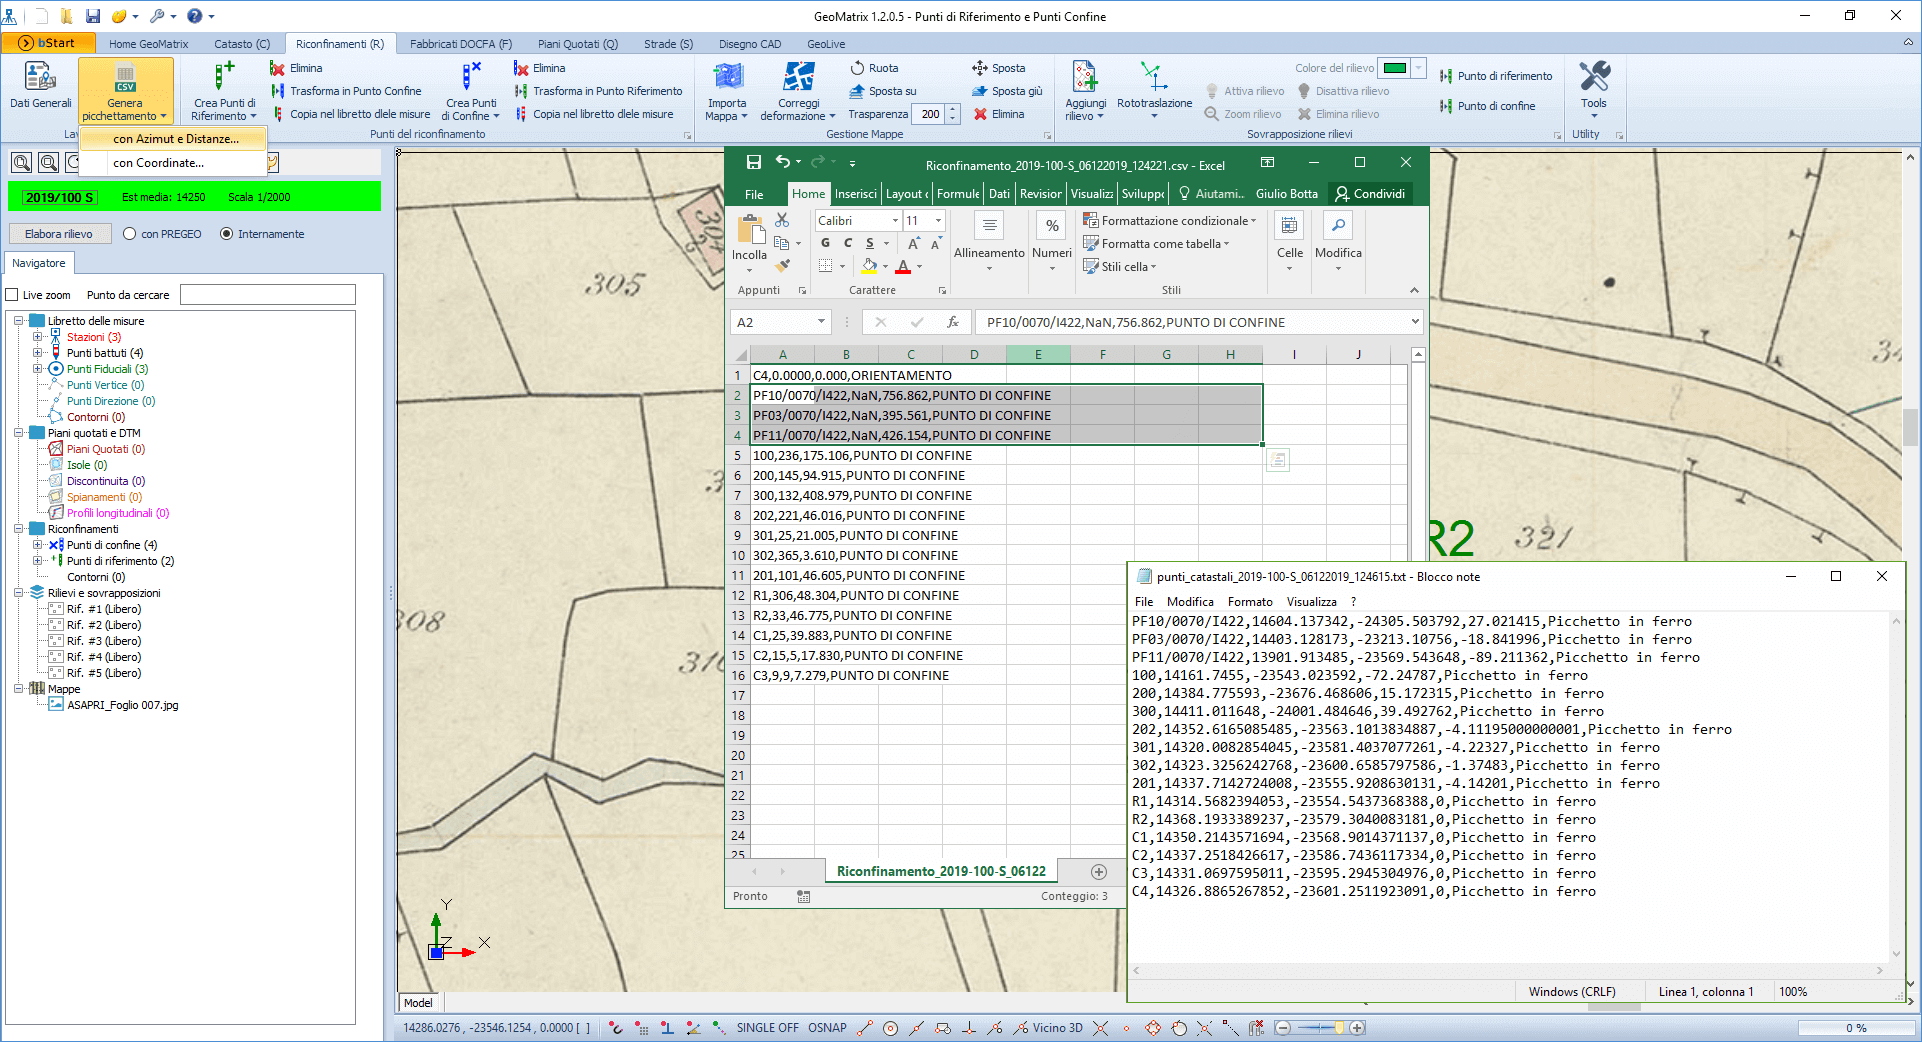
Task: Click Excel undo icon
Action: click(783, 162)
